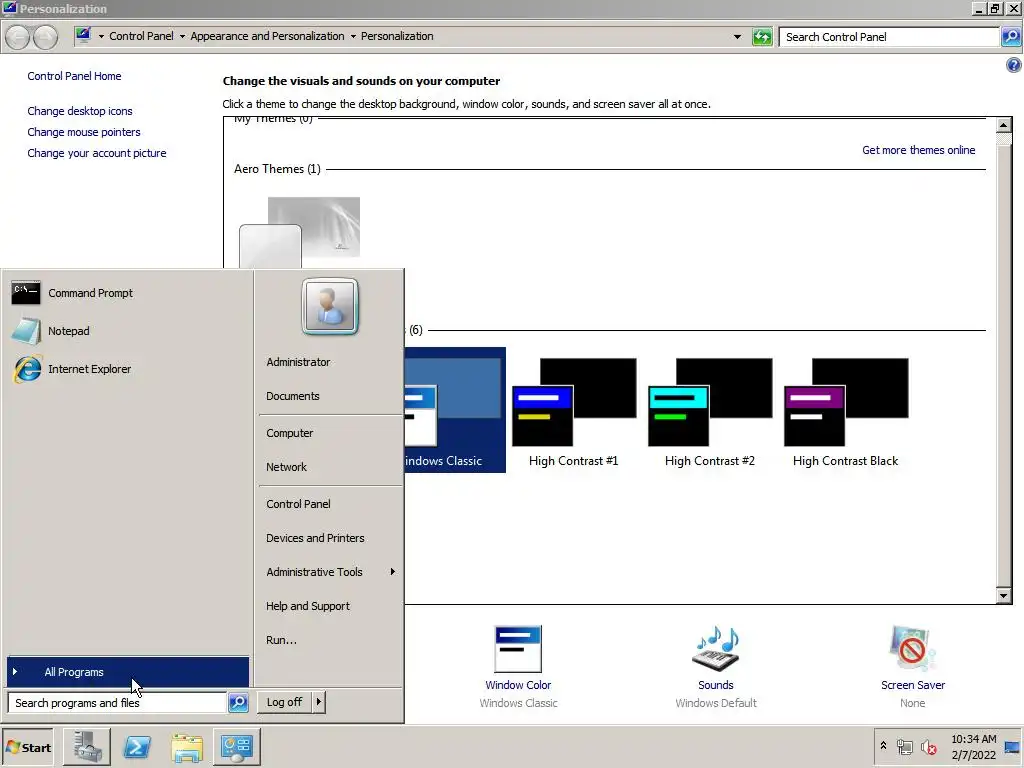Launch Notepad from the Start menu
The image size is (1024, 768).
click(69, 331)
